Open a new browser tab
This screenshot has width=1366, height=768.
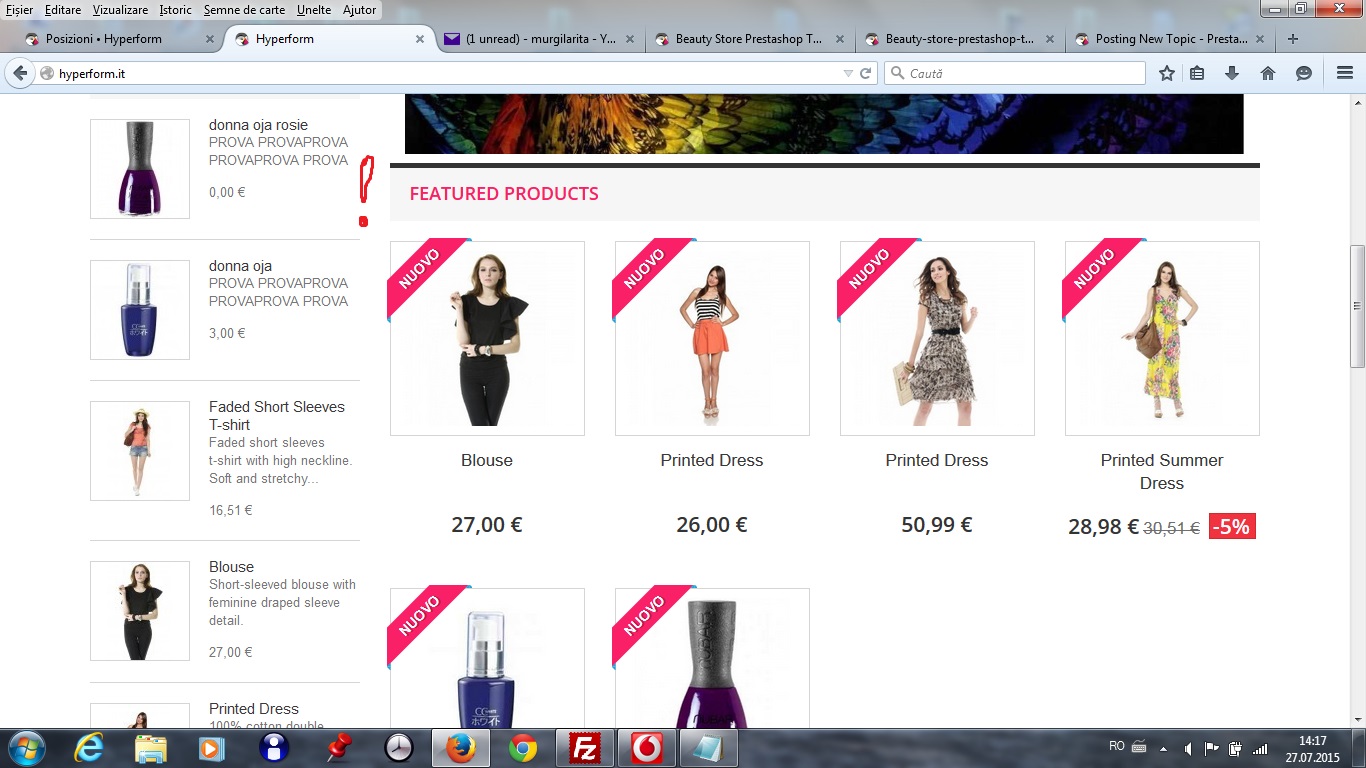pyautogui.click(x=1293, y=39)
